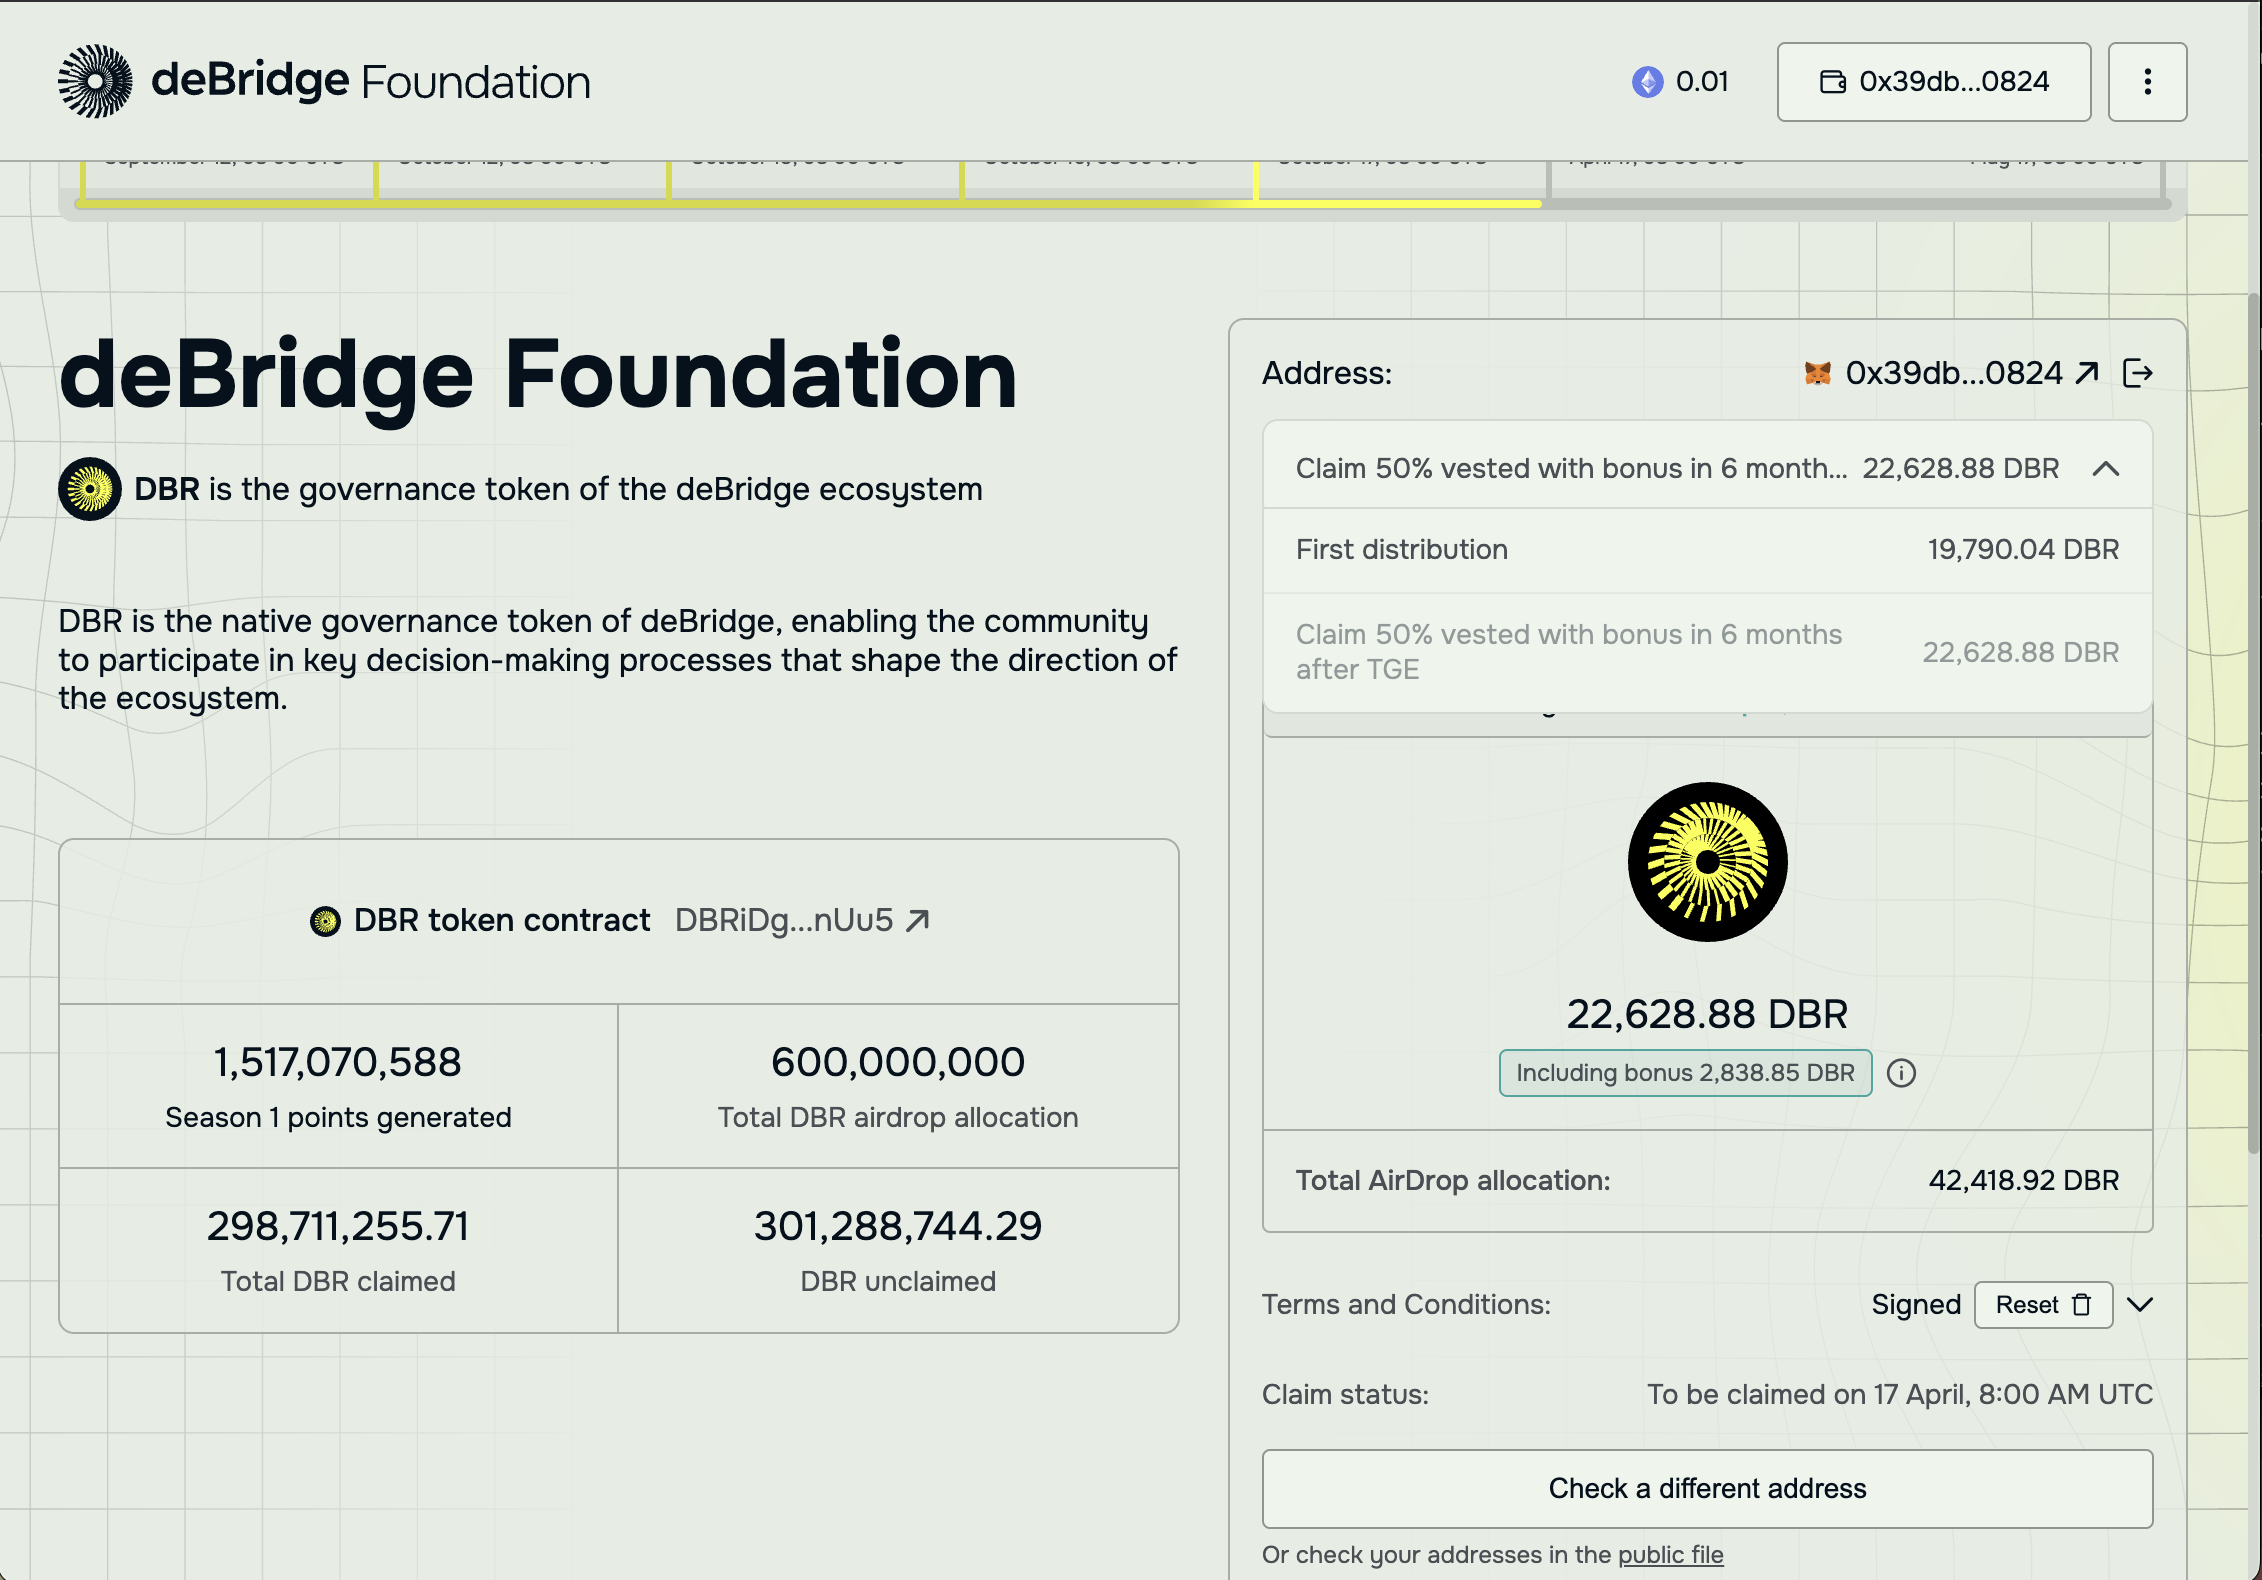Click the wallet address 0x39db...0824 header button

[1934, 82]
